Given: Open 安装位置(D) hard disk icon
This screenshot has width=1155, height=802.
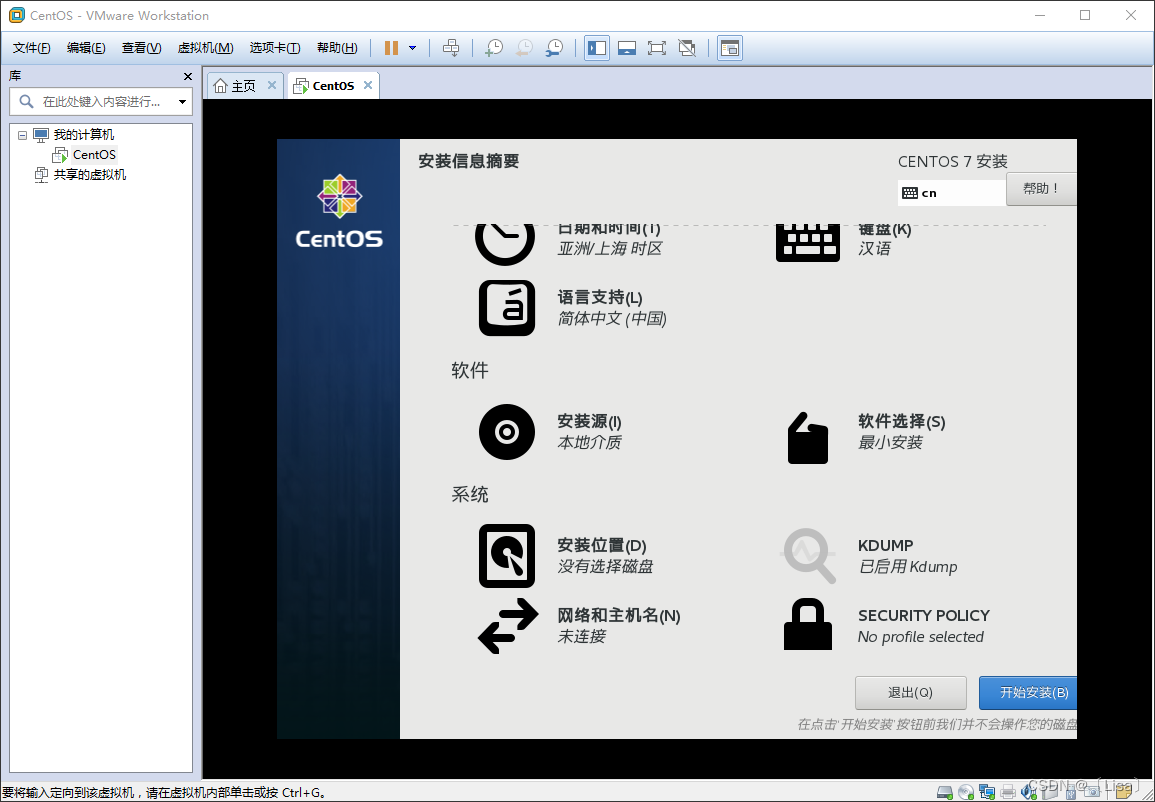Looking at the screenshot, I should (x=507, y=556).
